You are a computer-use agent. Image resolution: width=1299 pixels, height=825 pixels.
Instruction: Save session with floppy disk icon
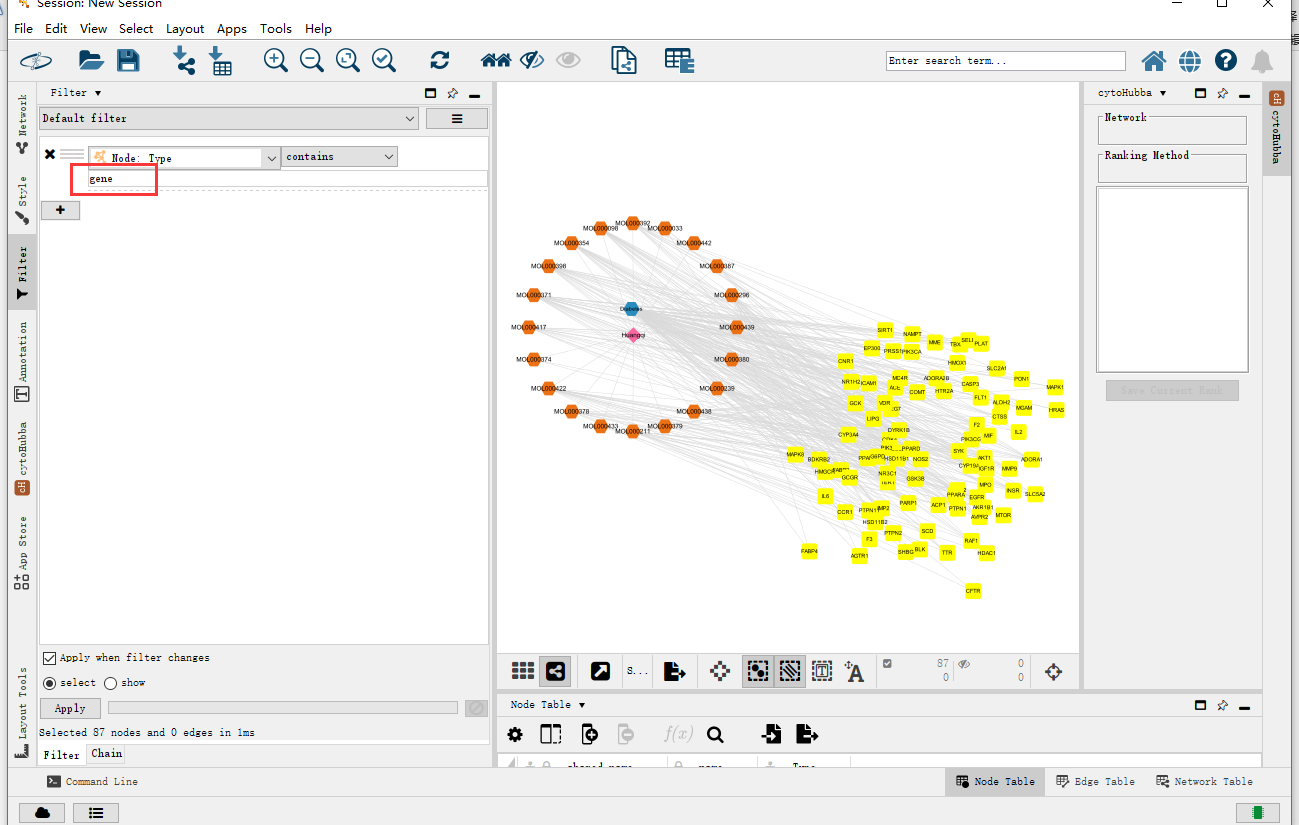coord(128,60)
